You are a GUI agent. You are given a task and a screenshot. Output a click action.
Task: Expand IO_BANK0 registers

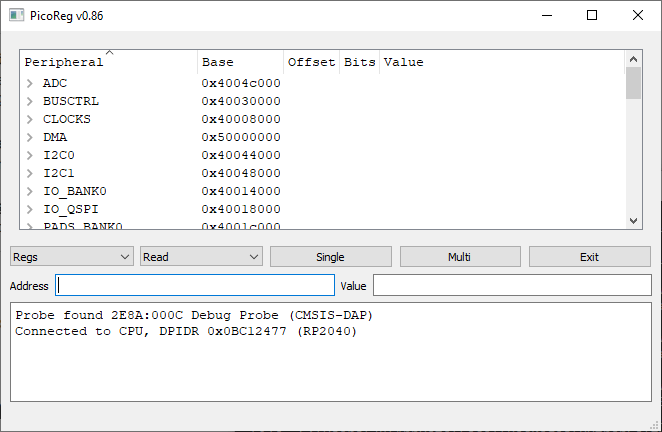30,191
